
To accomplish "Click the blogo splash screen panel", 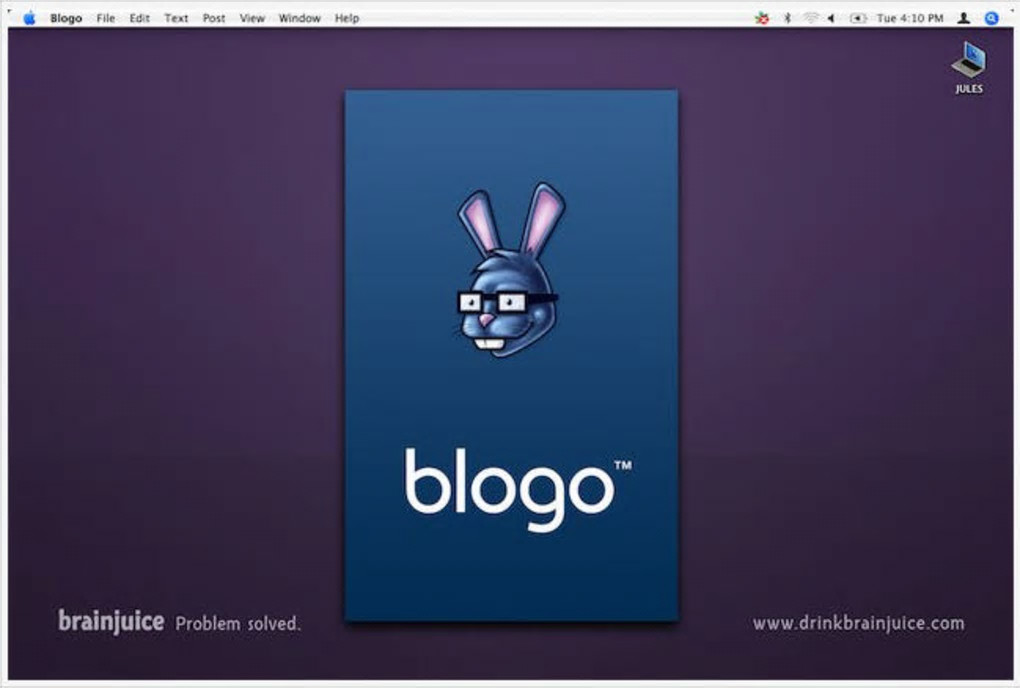I will tap(511, 355).
